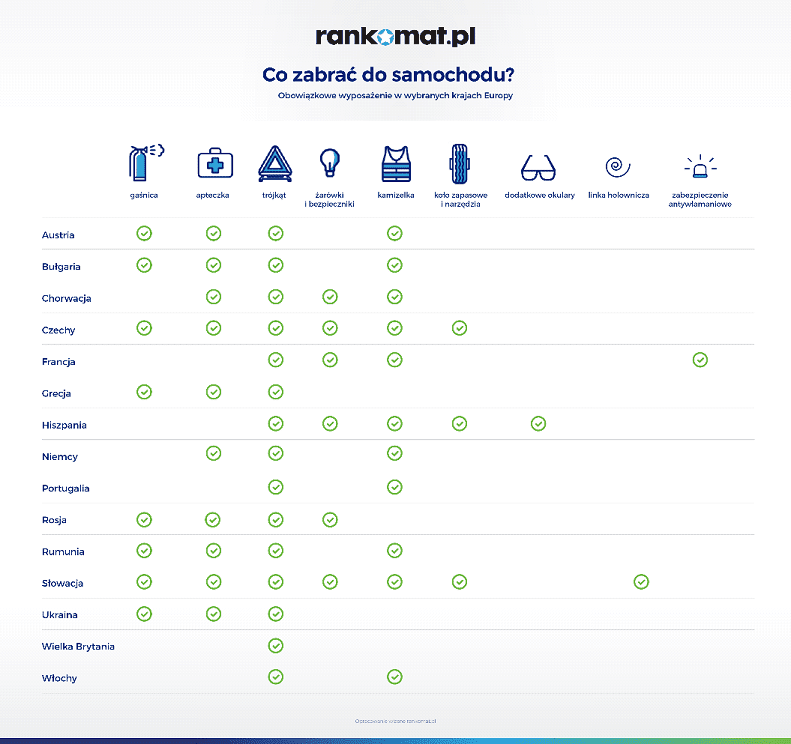This screenshot has height=744, width=791.
Task: Select the Czechy row label
Action: (x=59, y=330)
